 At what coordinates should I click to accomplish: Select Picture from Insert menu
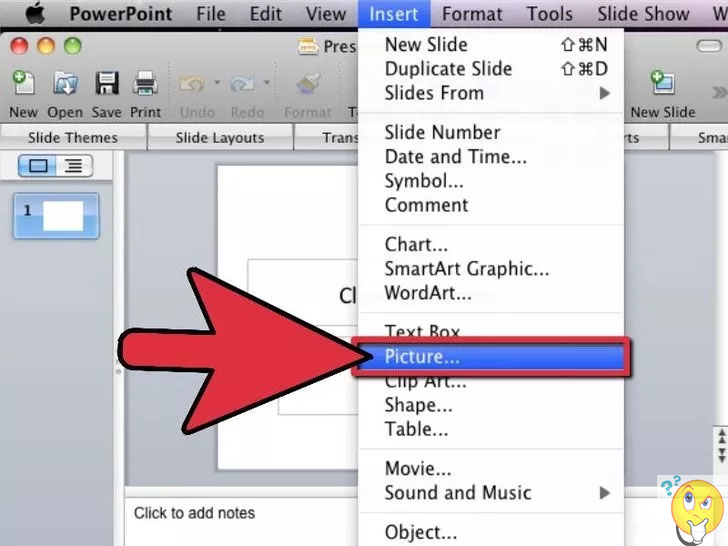click(x=491, y=357)
